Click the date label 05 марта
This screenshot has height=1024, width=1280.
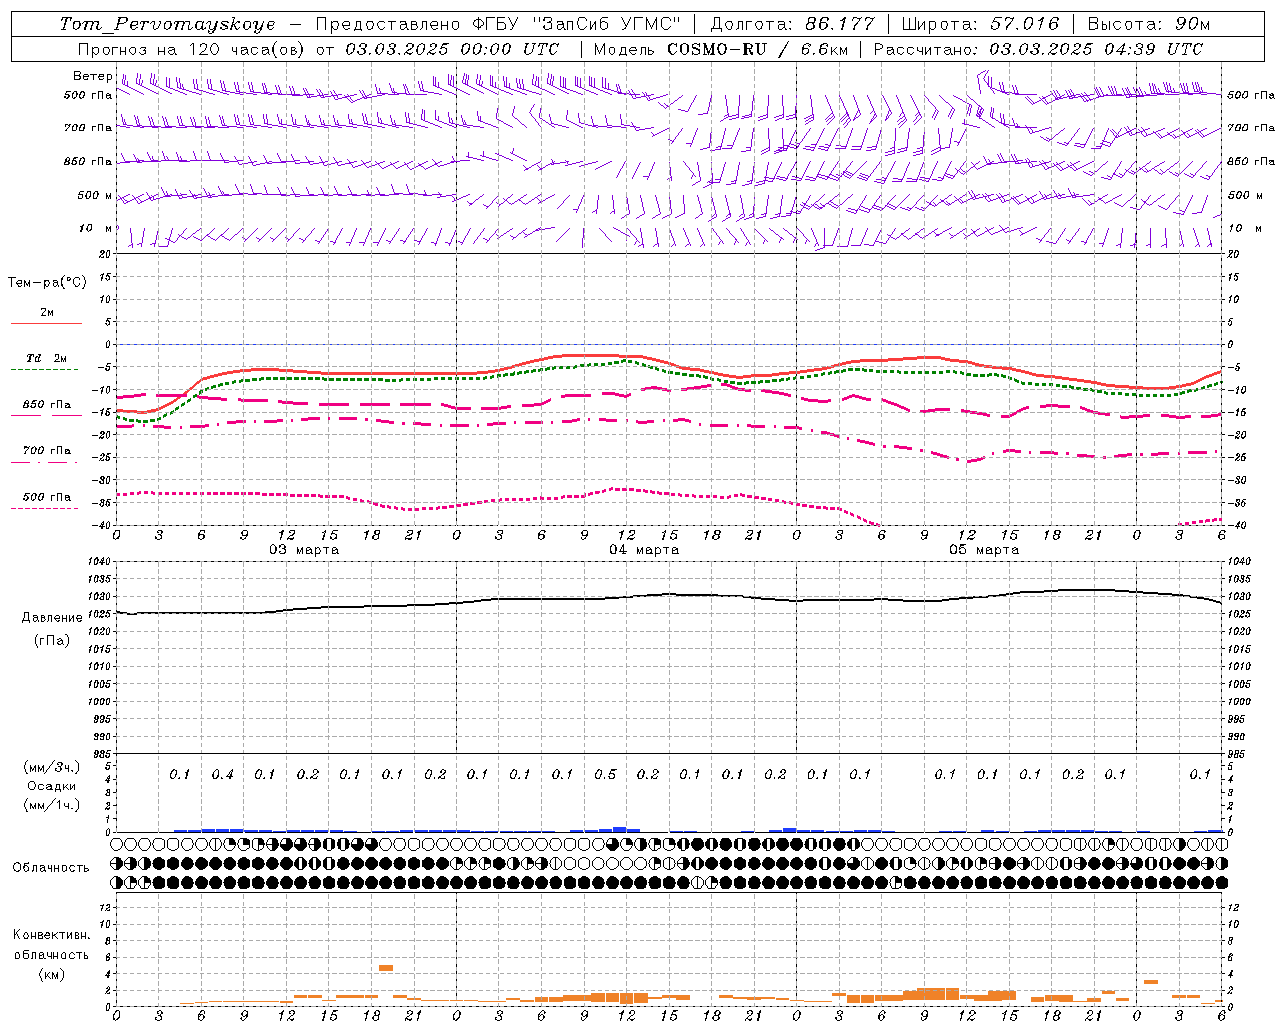984,550
